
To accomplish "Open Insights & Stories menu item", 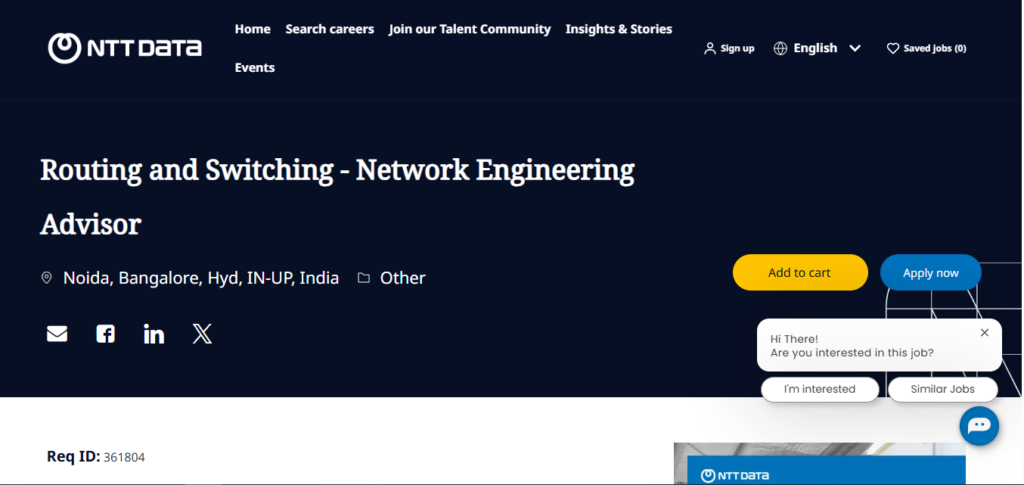I will 618,29.
